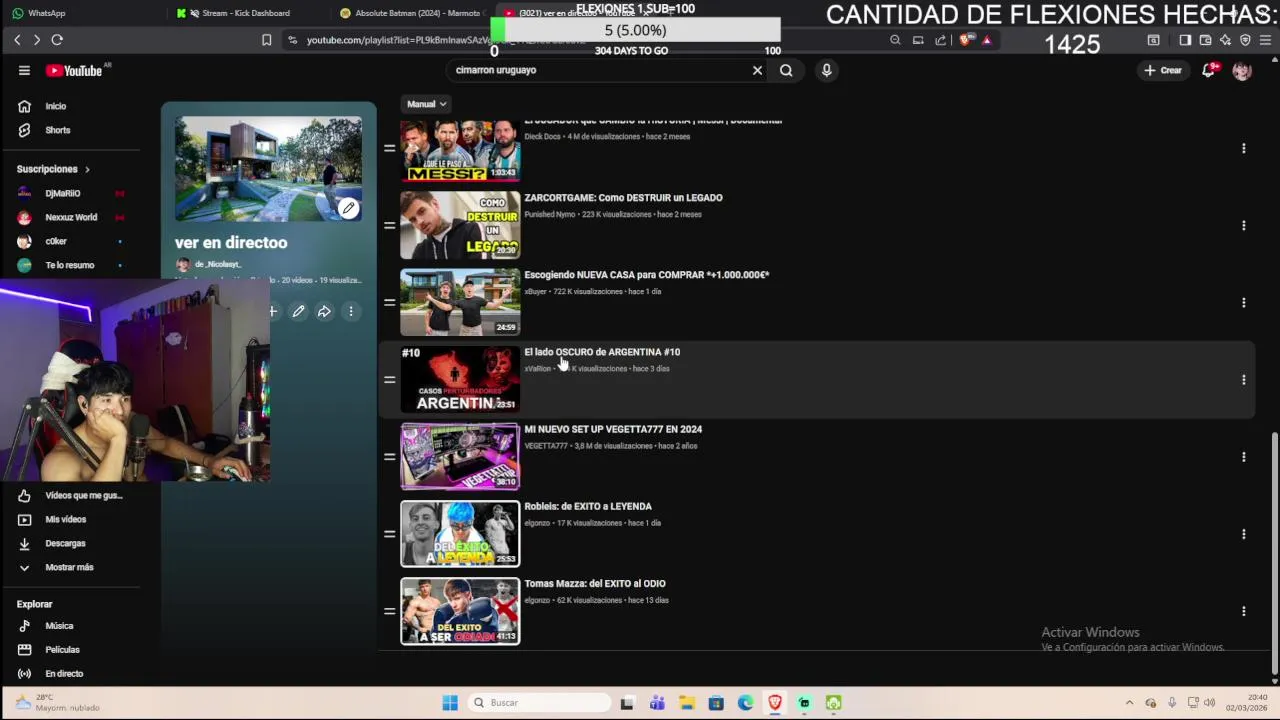The image size is (1280, 720).
Task: Open Mis vídeos in the sidebar
Action: 65,519
